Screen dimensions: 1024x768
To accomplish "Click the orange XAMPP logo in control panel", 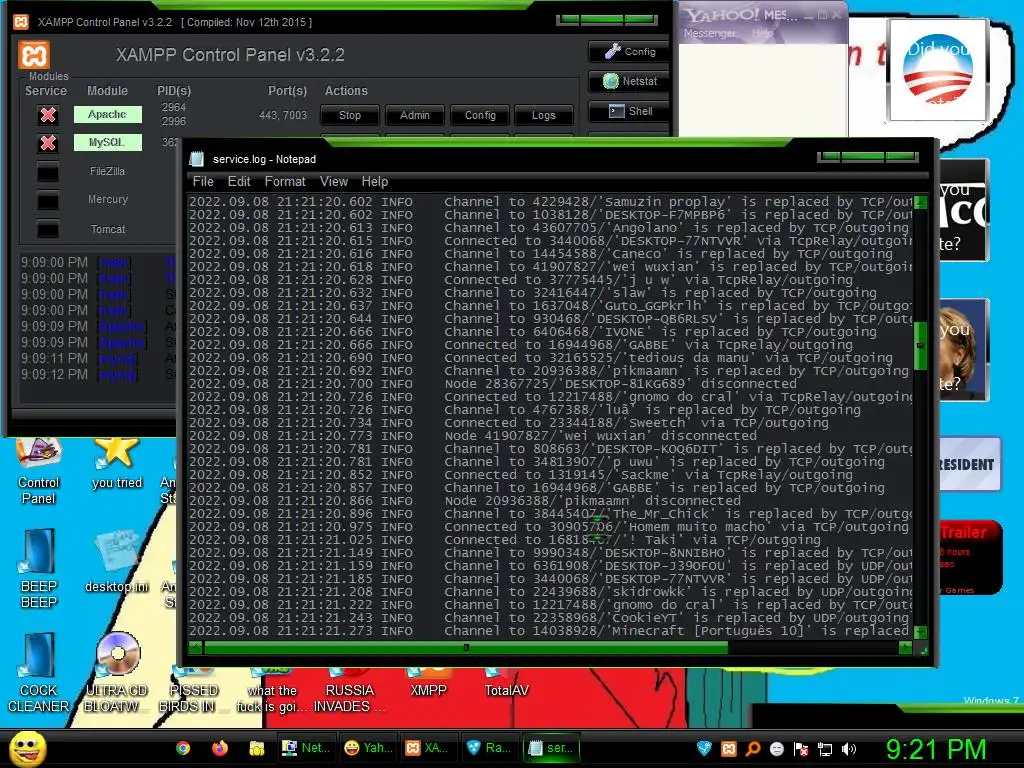I will pyautogui.click(x=33, y=55).
